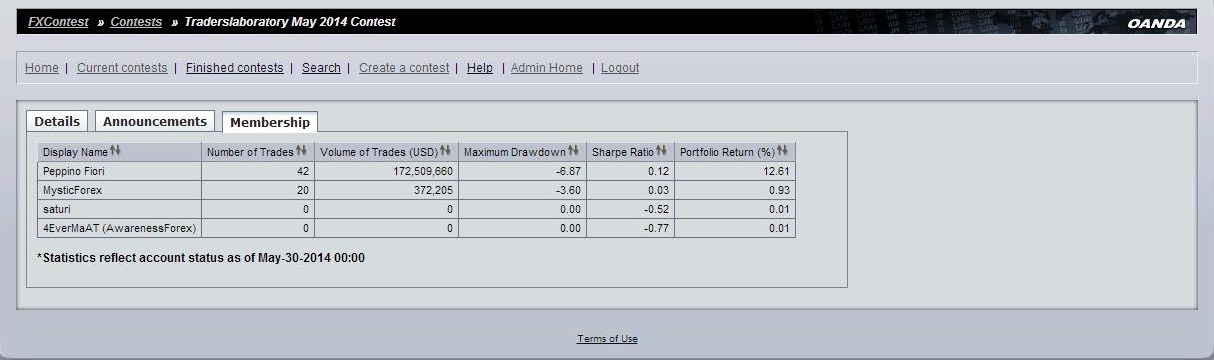Select the Membership tab
The width and height of the screenshot is (1214, 360).
(x=270, y=122)
